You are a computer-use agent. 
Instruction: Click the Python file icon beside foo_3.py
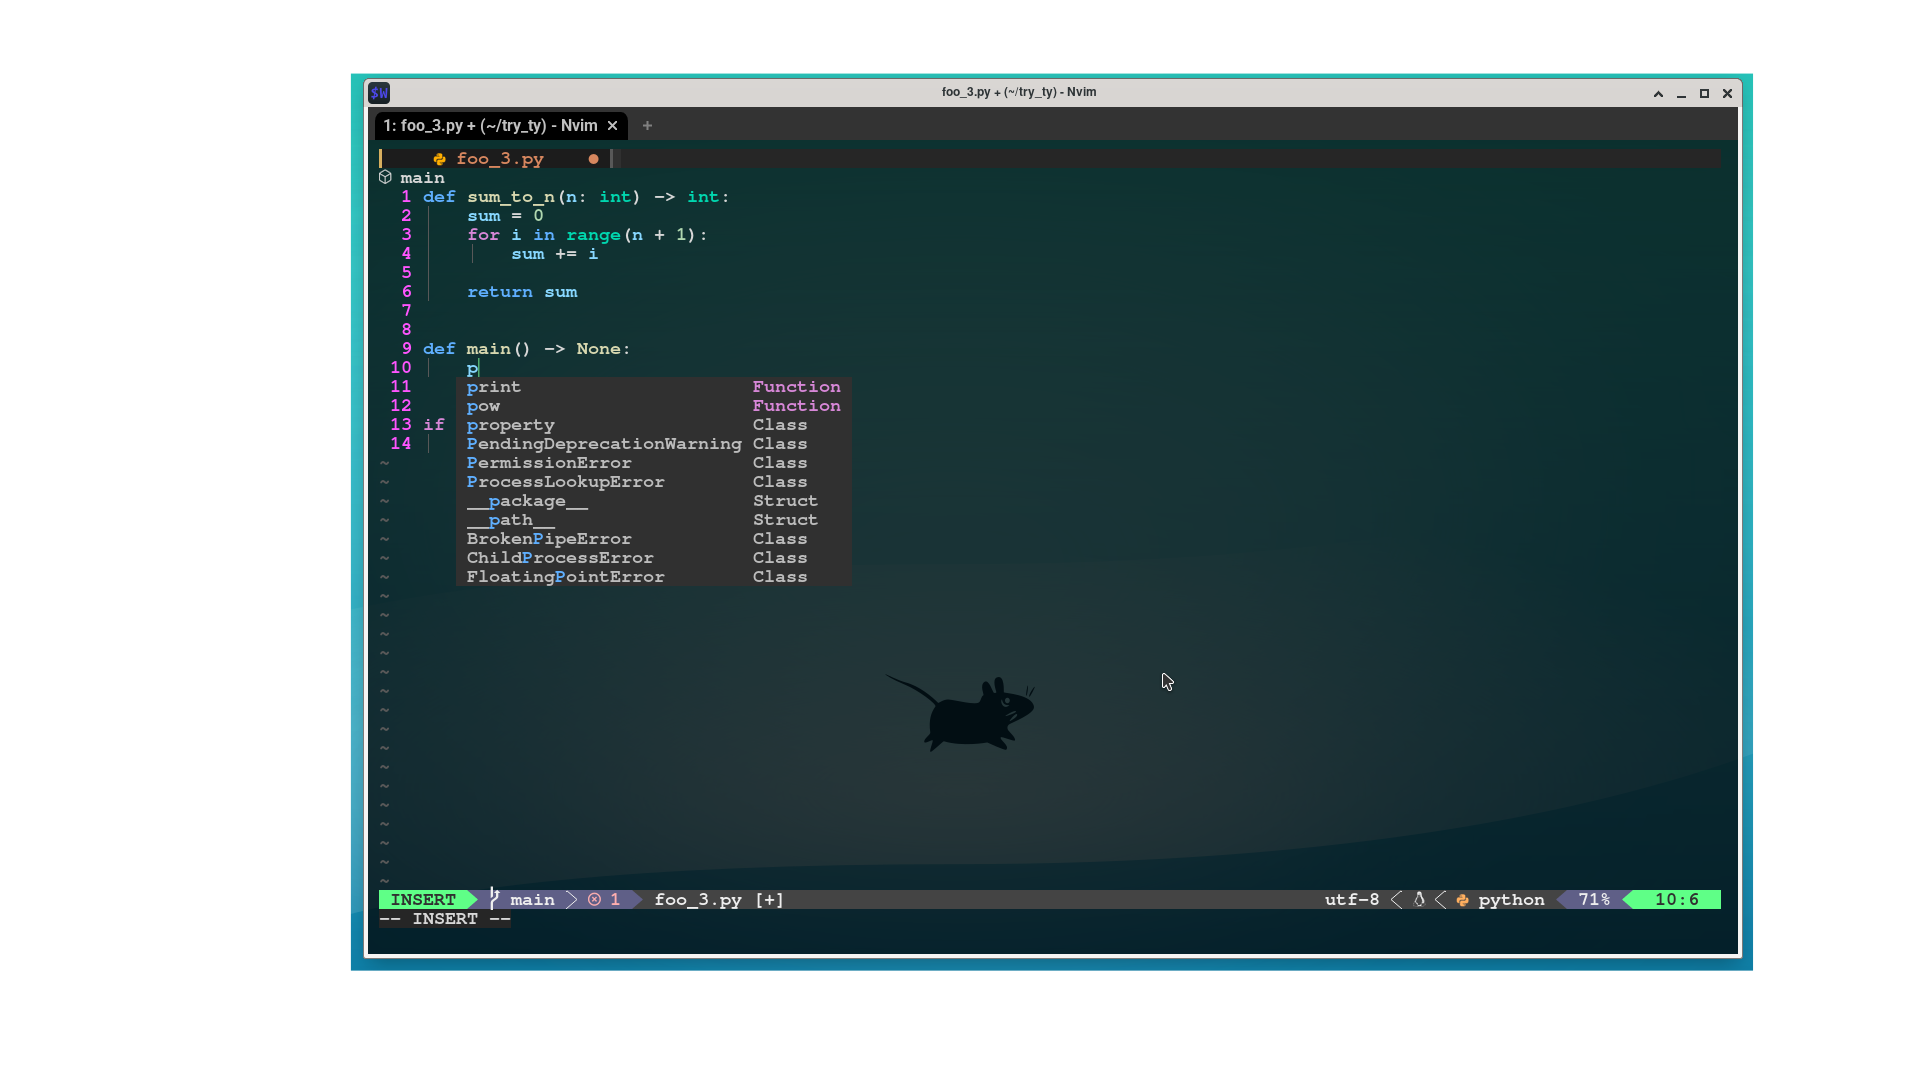pyautogui.click(x=439, y=159)
